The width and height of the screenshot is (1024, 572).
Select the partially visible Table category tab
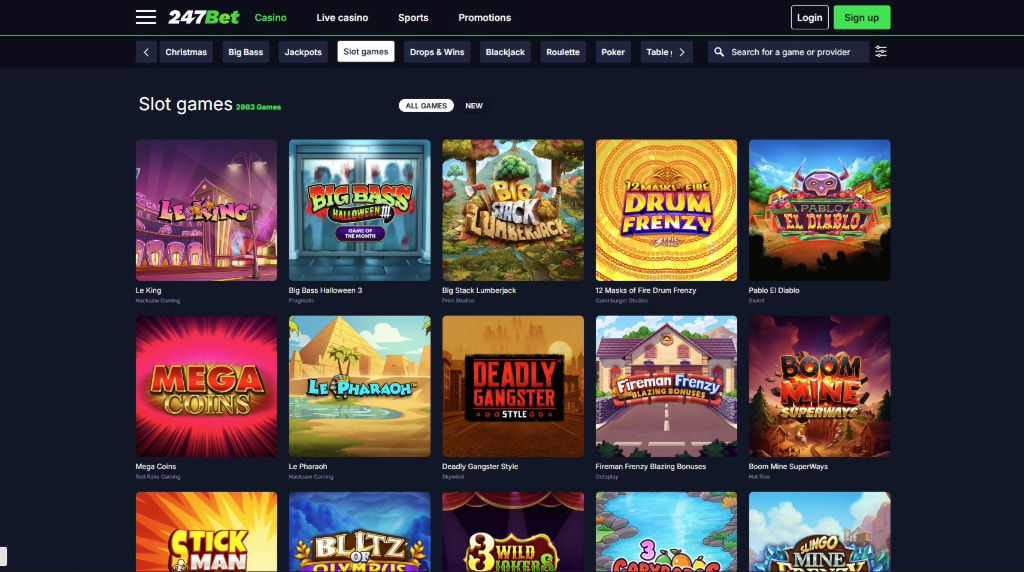(656, 52)
